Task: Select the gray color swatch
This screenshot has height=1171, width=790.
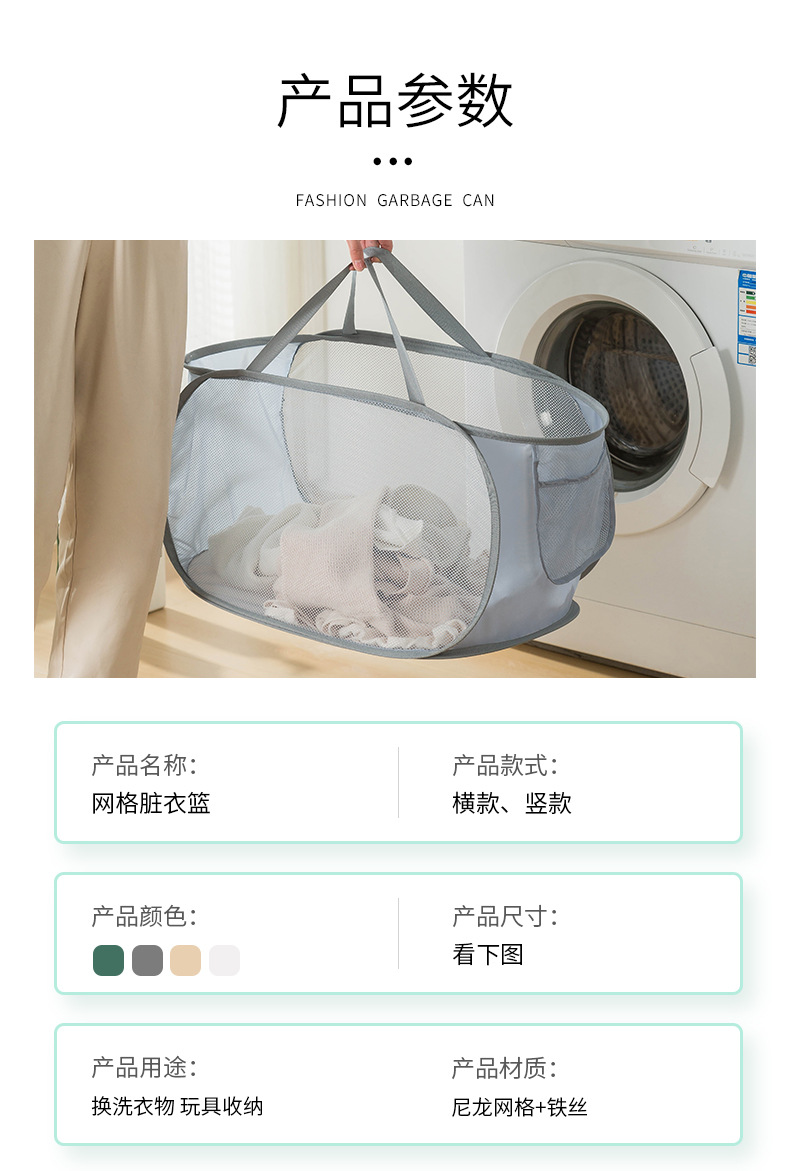Action: (x=147, y=960)
